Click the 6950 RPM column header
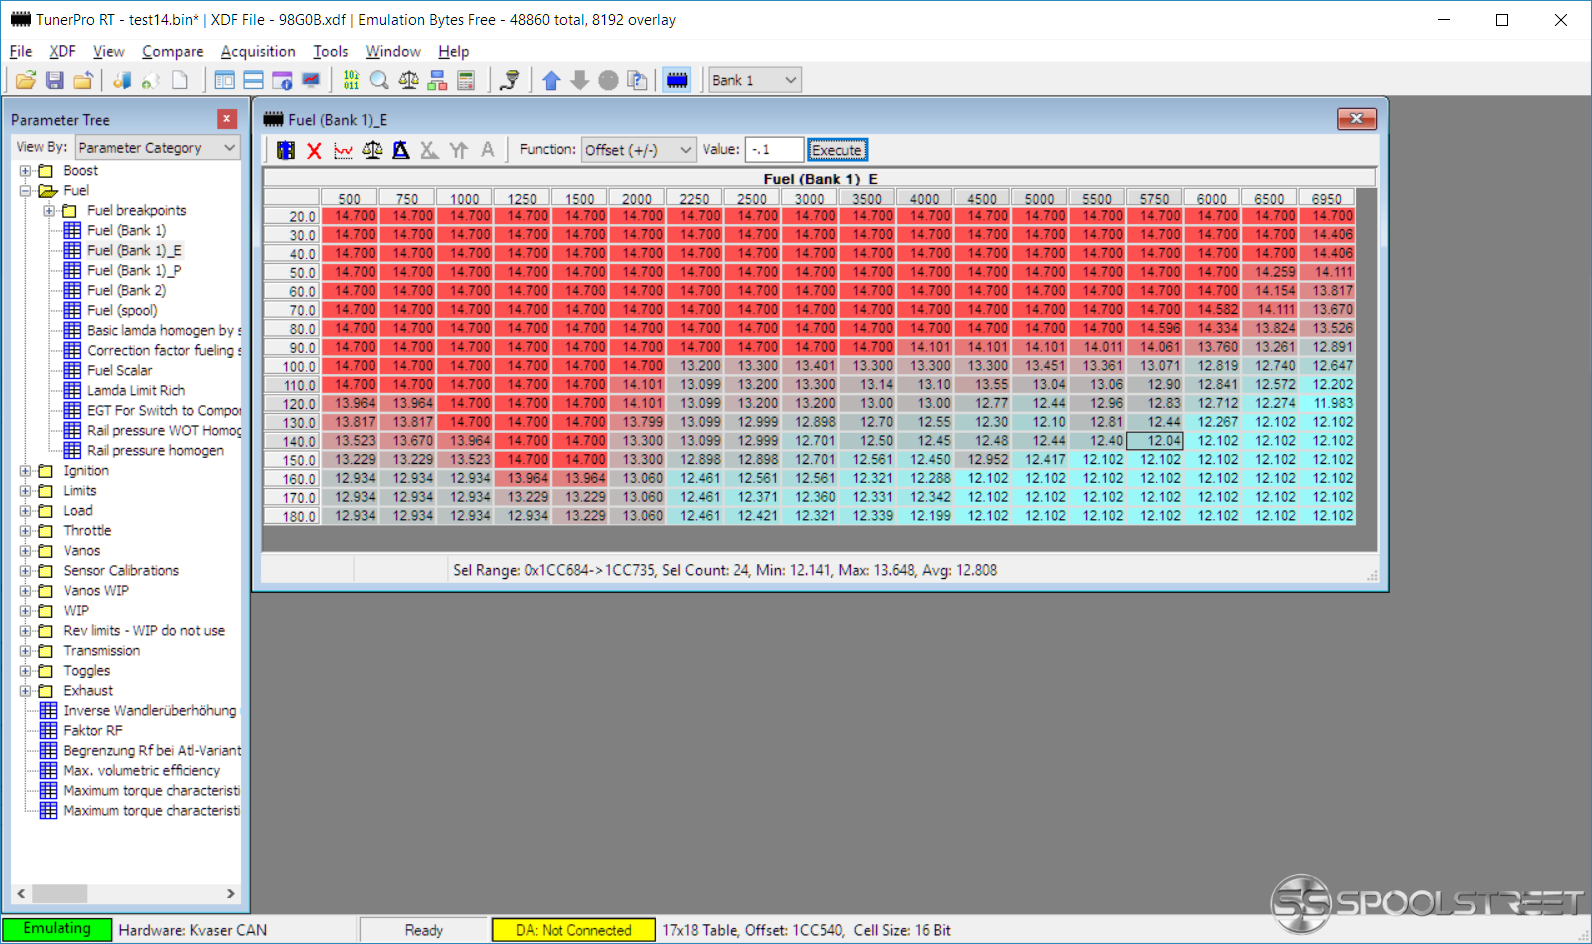 tap(1327, 198)
